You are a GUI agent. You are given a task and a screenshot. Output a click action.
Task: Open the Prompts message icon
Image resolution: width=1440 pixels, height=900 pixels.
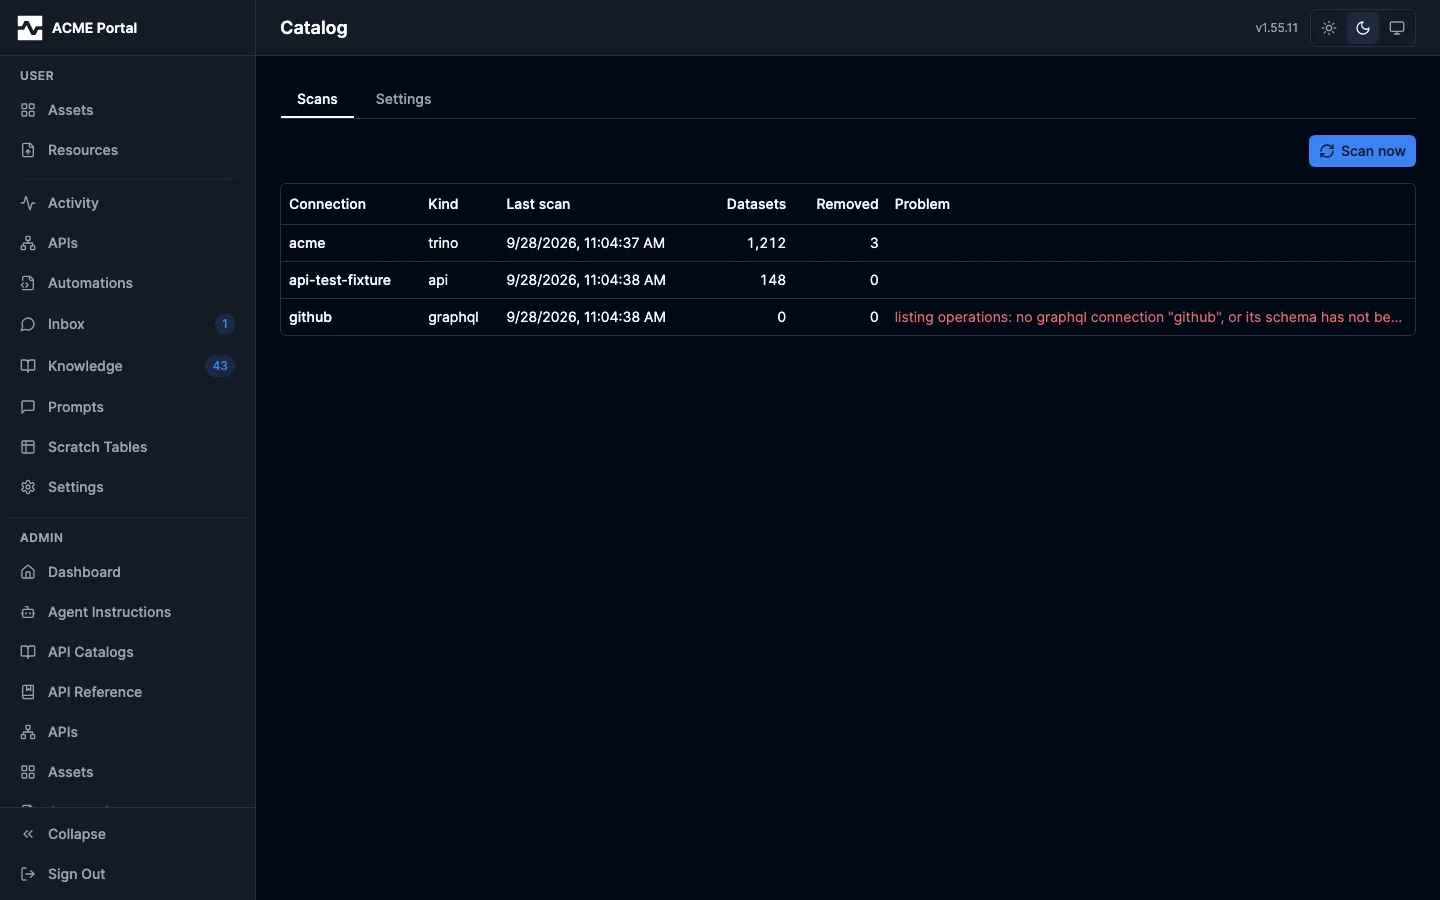point(28,407)
